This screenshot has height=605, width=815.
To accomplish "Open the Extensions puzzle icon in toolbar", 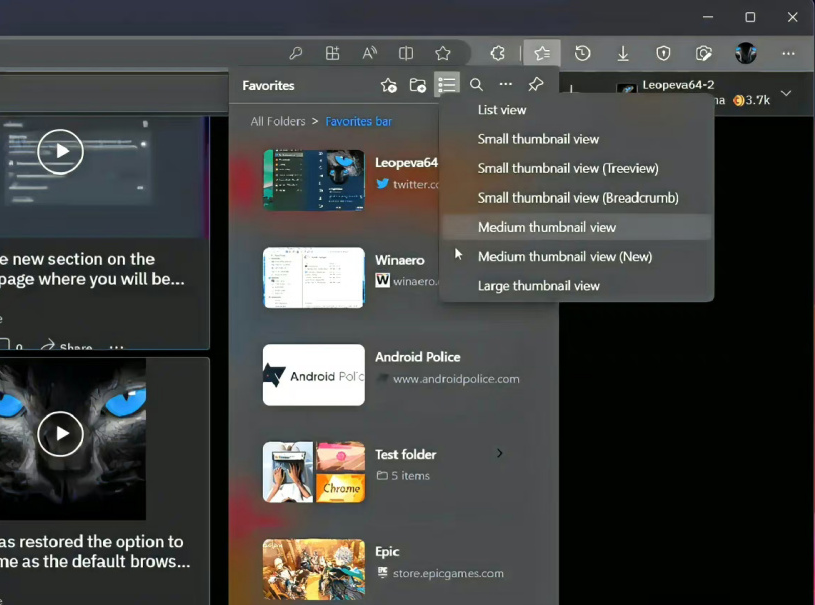I will (x=497, y=53).
